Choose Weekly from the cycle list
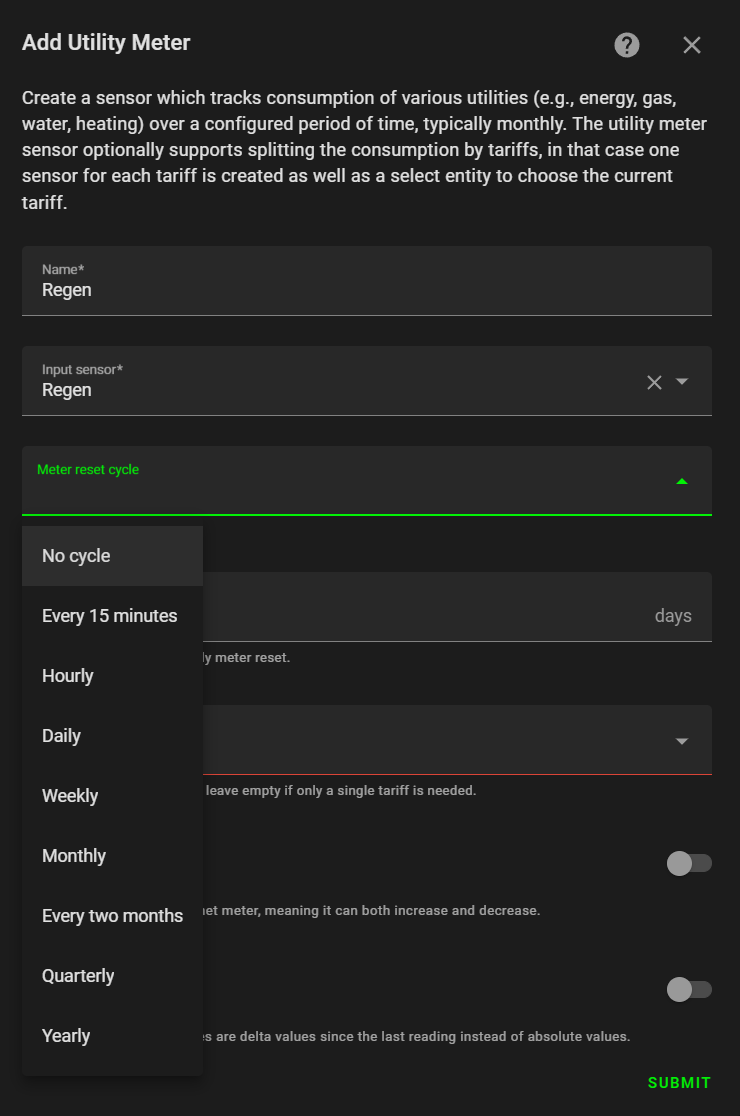The height and width of the screenshot is (1116, 740). tap(112, 796)
